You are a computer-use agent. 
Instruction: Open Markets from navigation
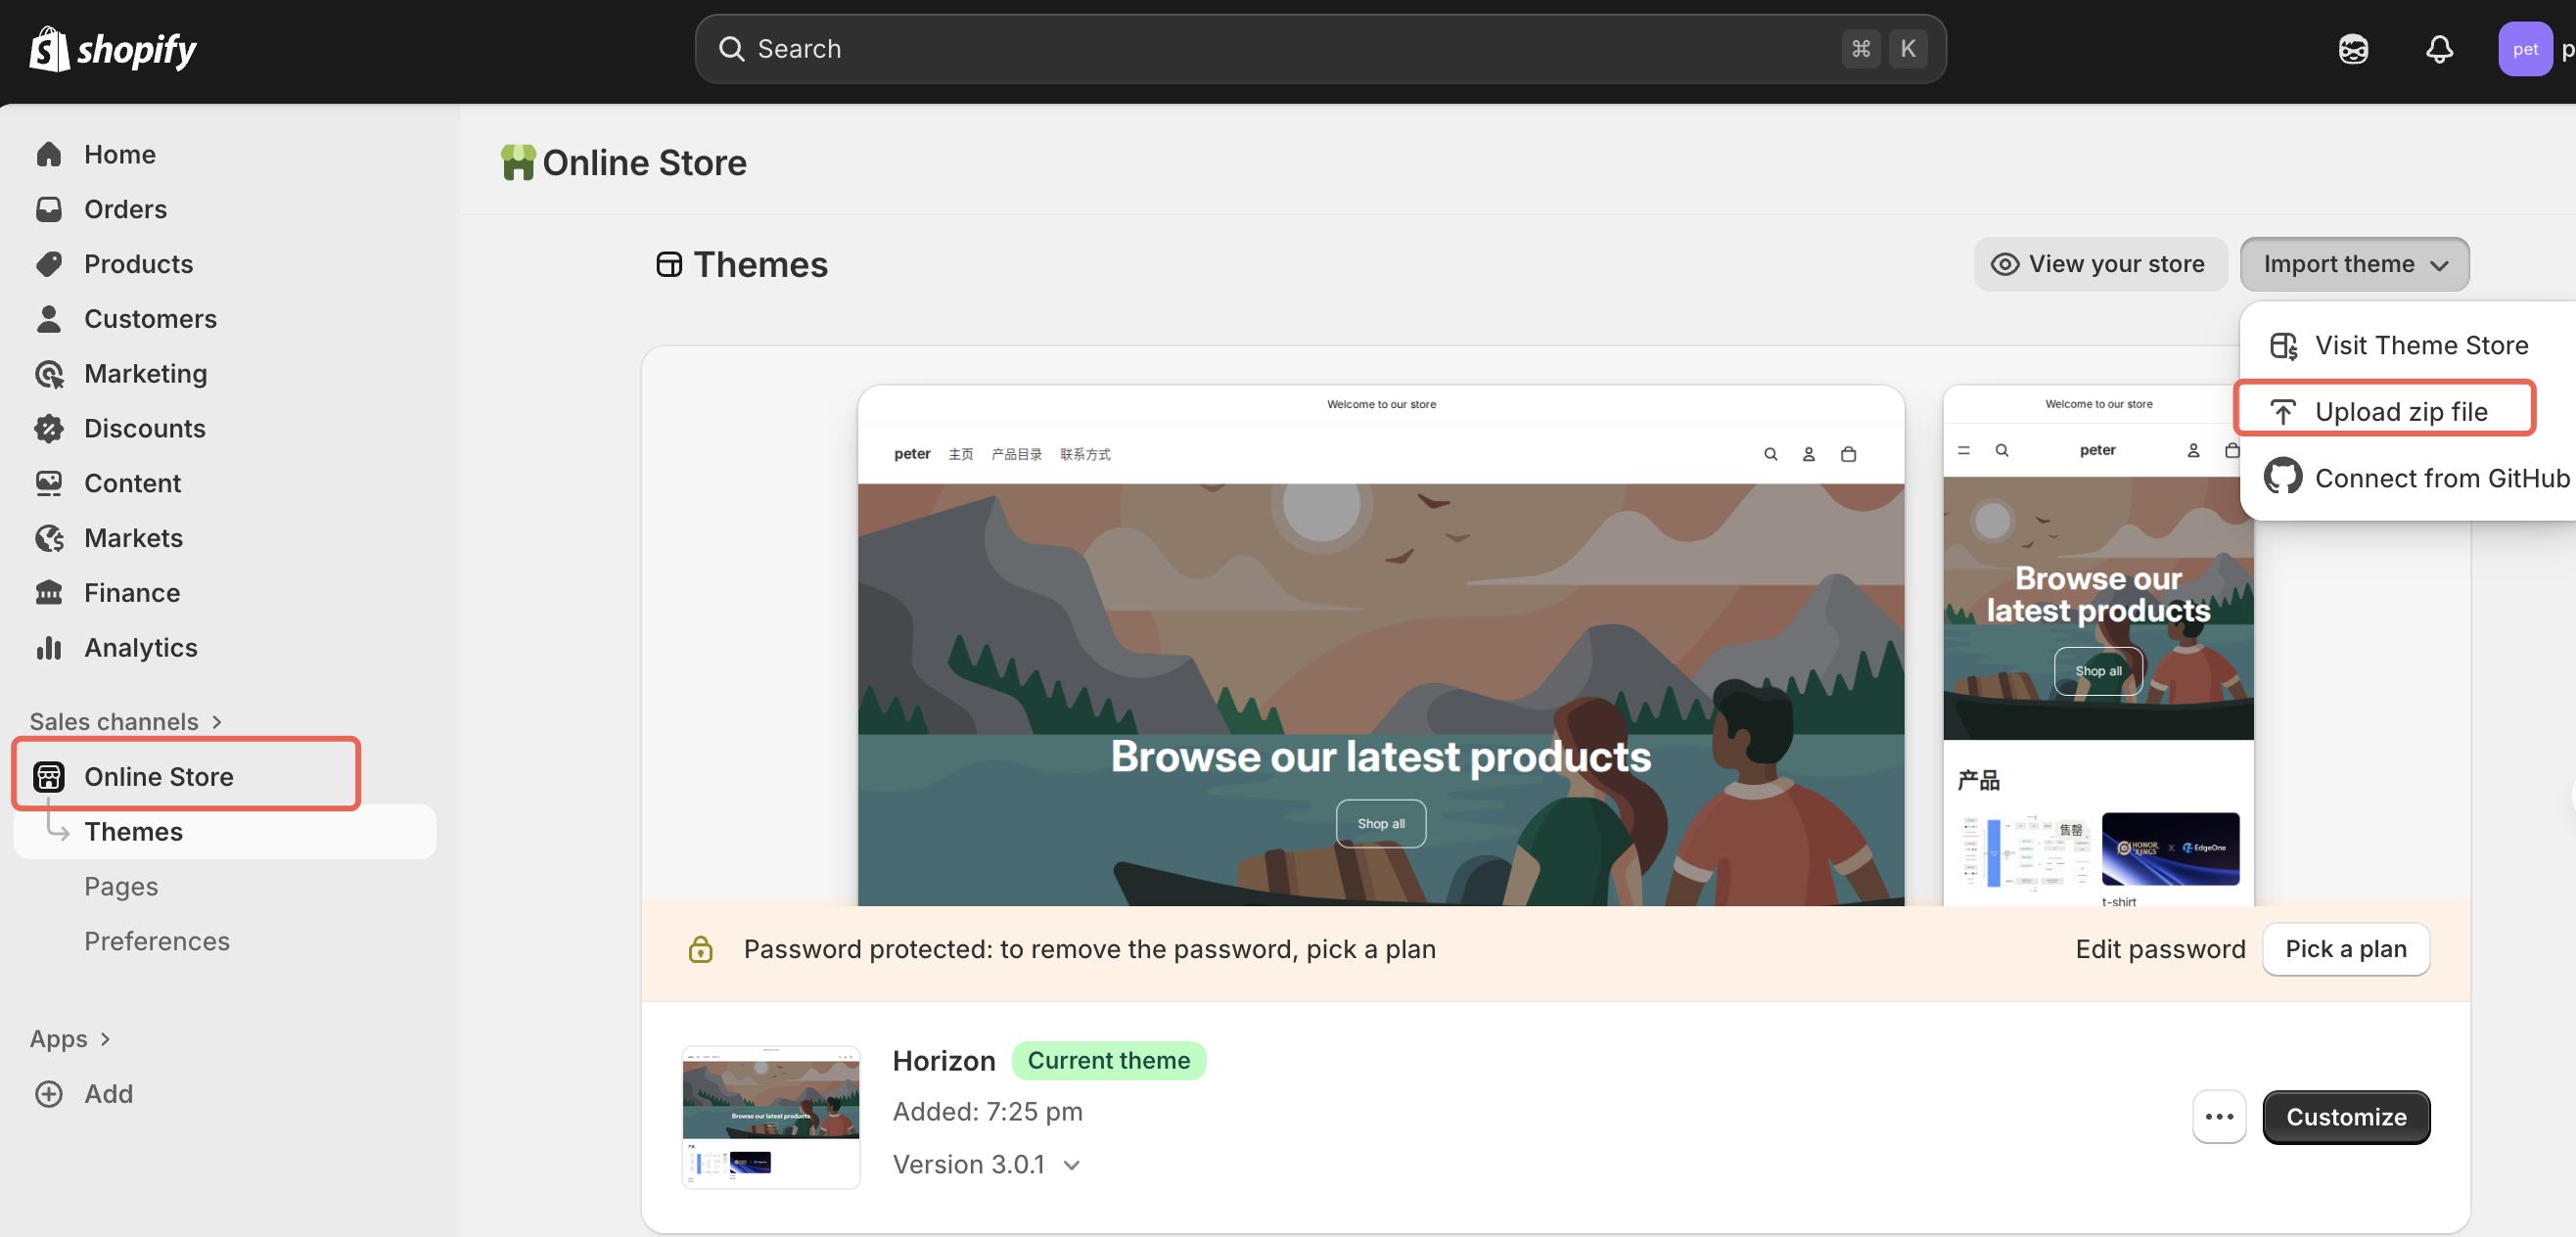[x=133, y=538]
